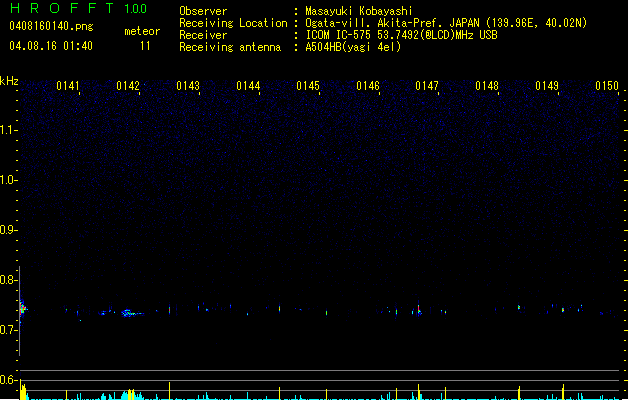The image size is (629, 400).
Task: Click the long meteor echo trail below 0142
Action: tap(132, 313)
